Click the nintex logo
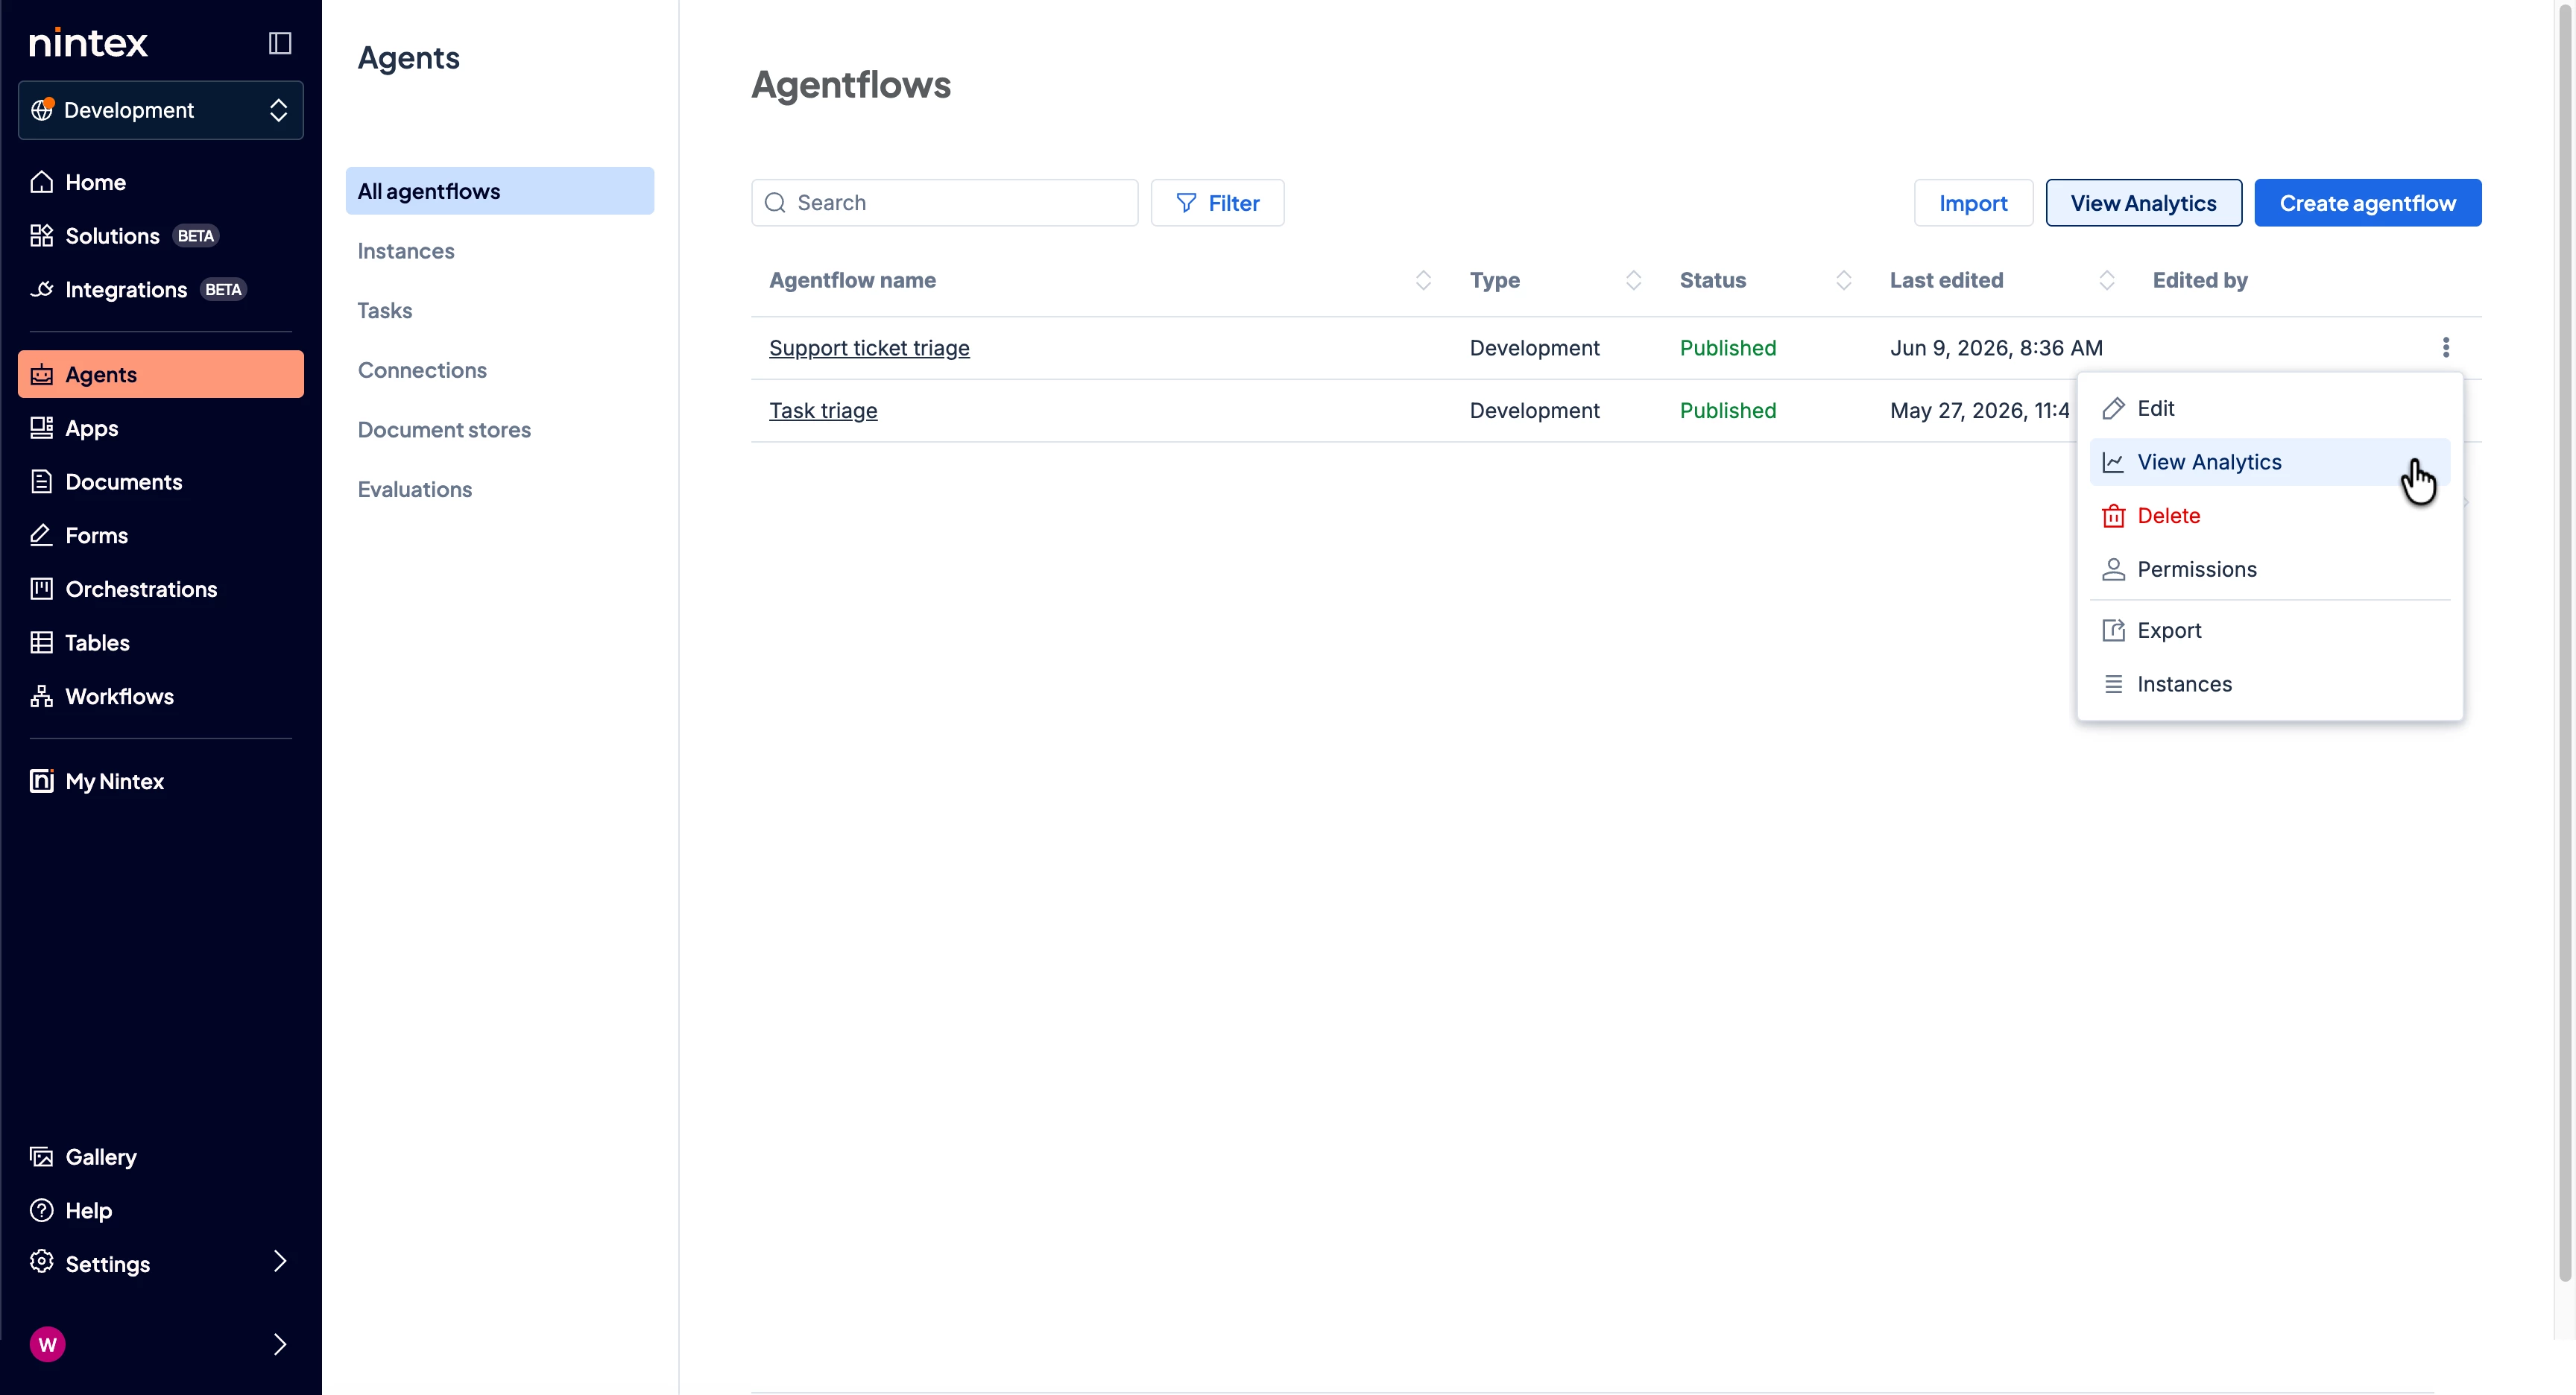The width and height of the screenshot is (2576, 1395). pyautogui.click(x=88, y=43)
